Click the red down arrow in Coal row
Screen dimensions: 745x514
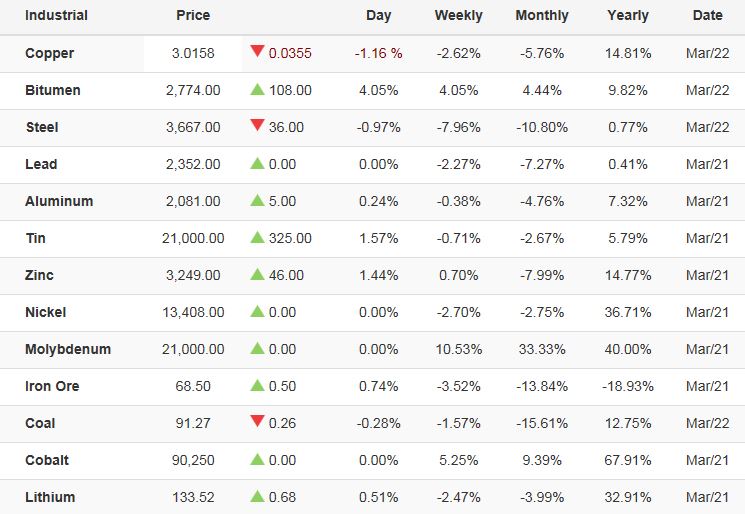(257, 422)
